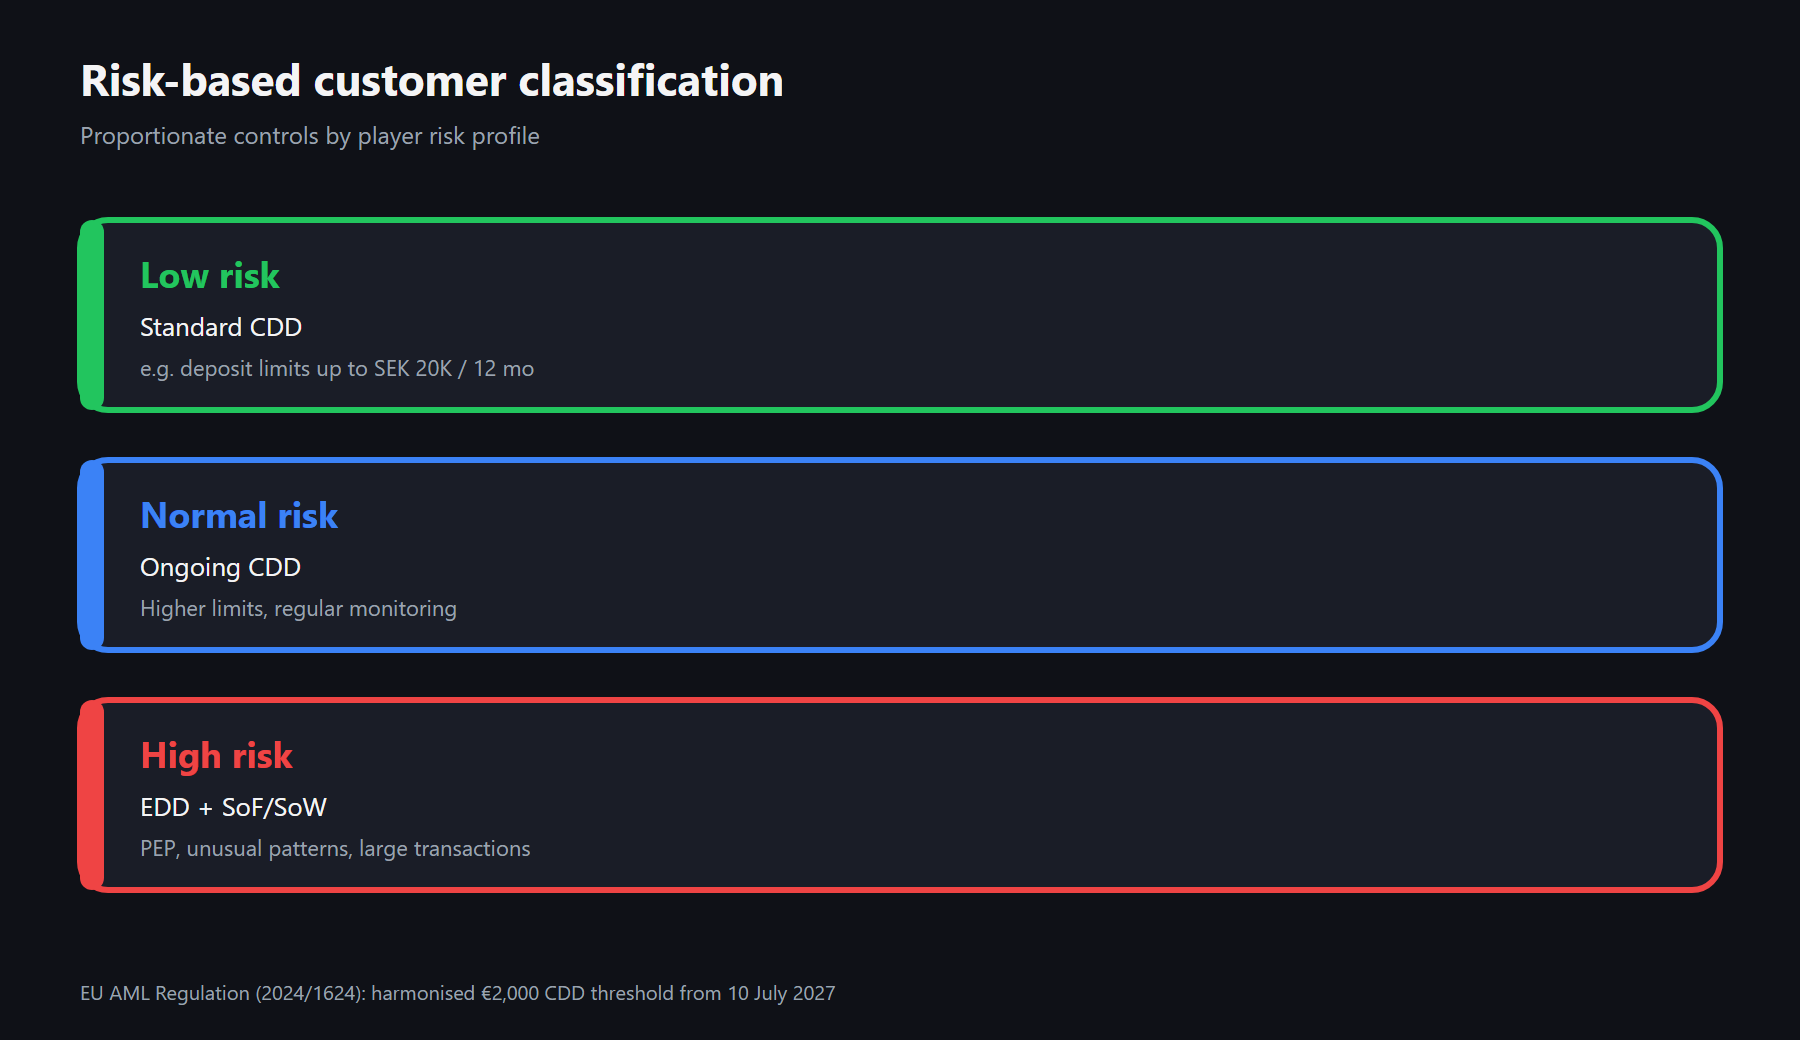Select the Normal risk card body
Screen dimensions: 1800x1040
click(x=900, y=555)
